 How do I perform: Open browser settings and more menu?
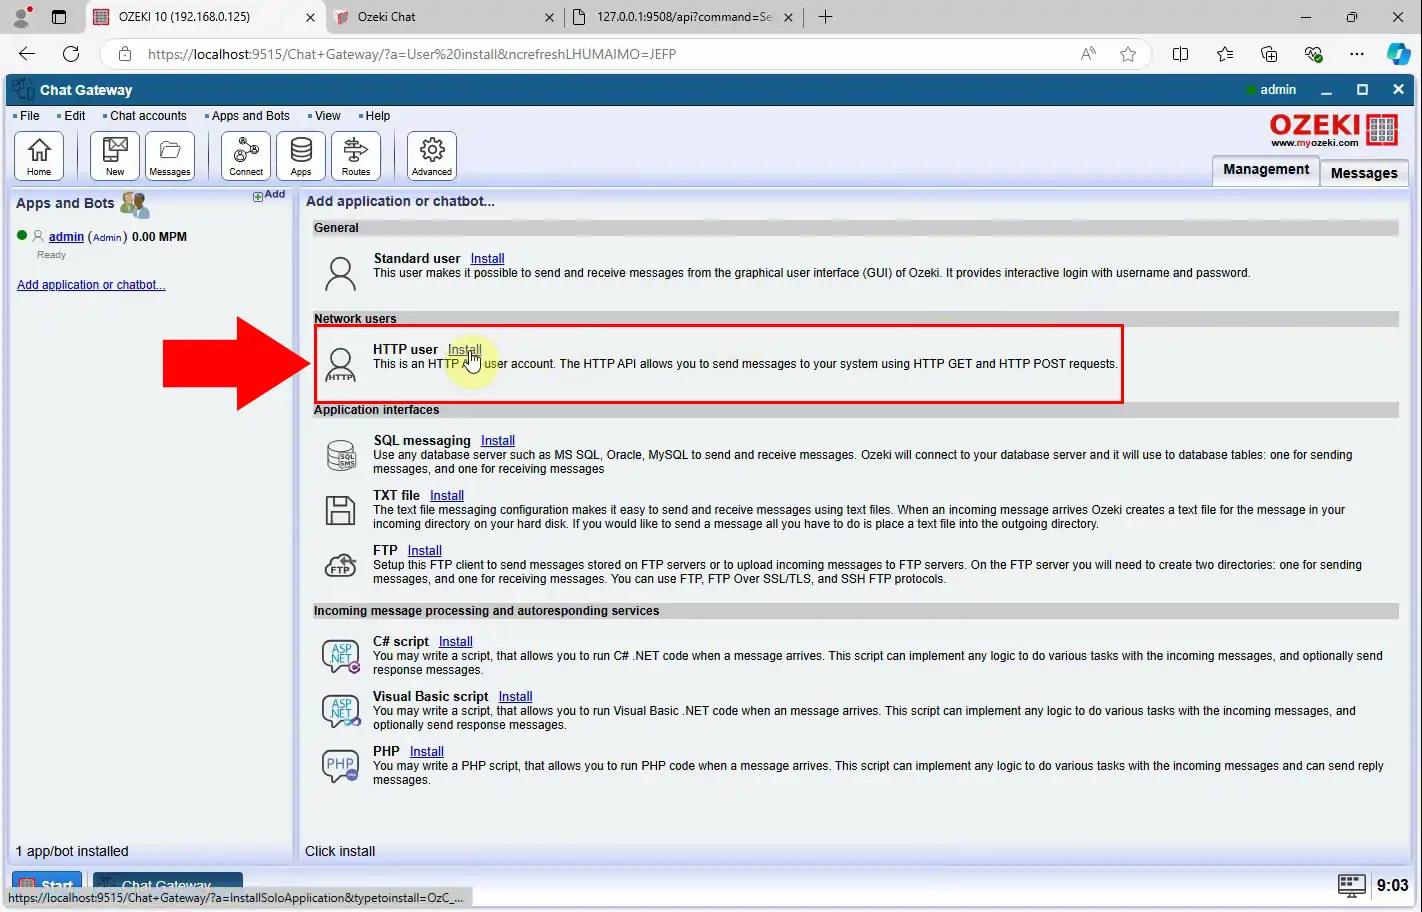[1356, 54]
